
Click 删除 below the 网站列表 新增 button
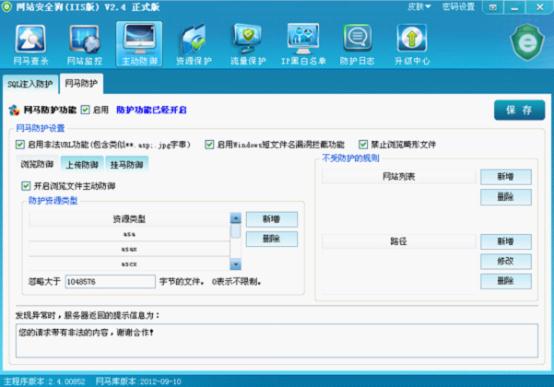point(506,197)
